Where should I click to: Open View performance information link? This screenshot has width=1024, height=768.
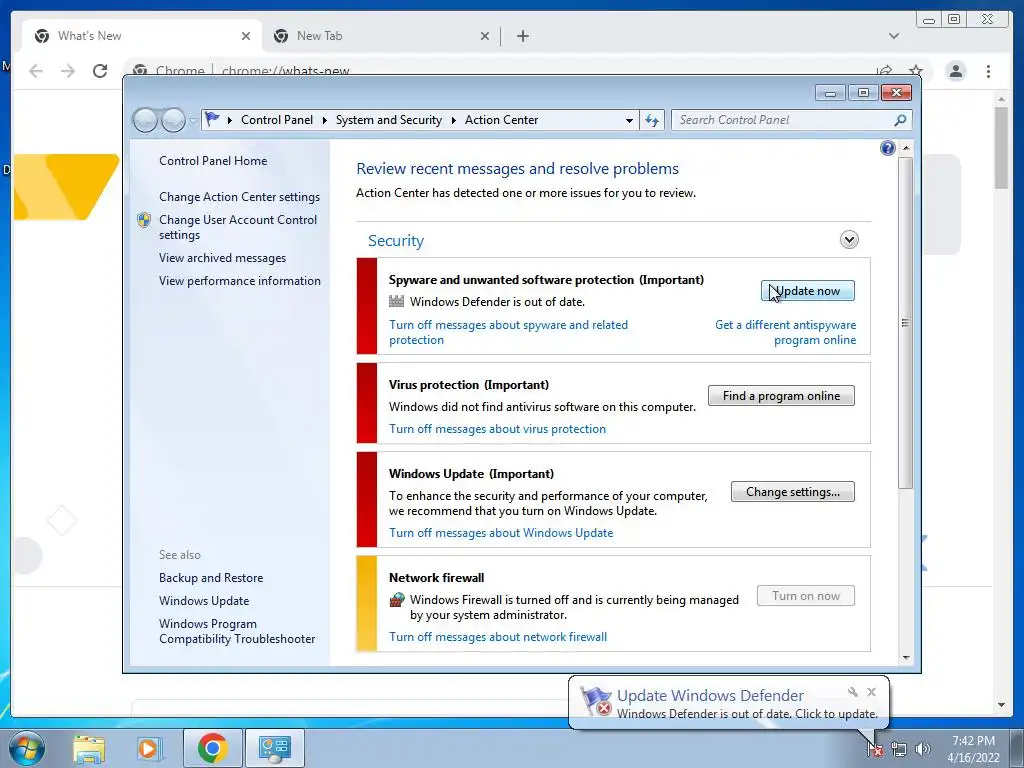240,281
